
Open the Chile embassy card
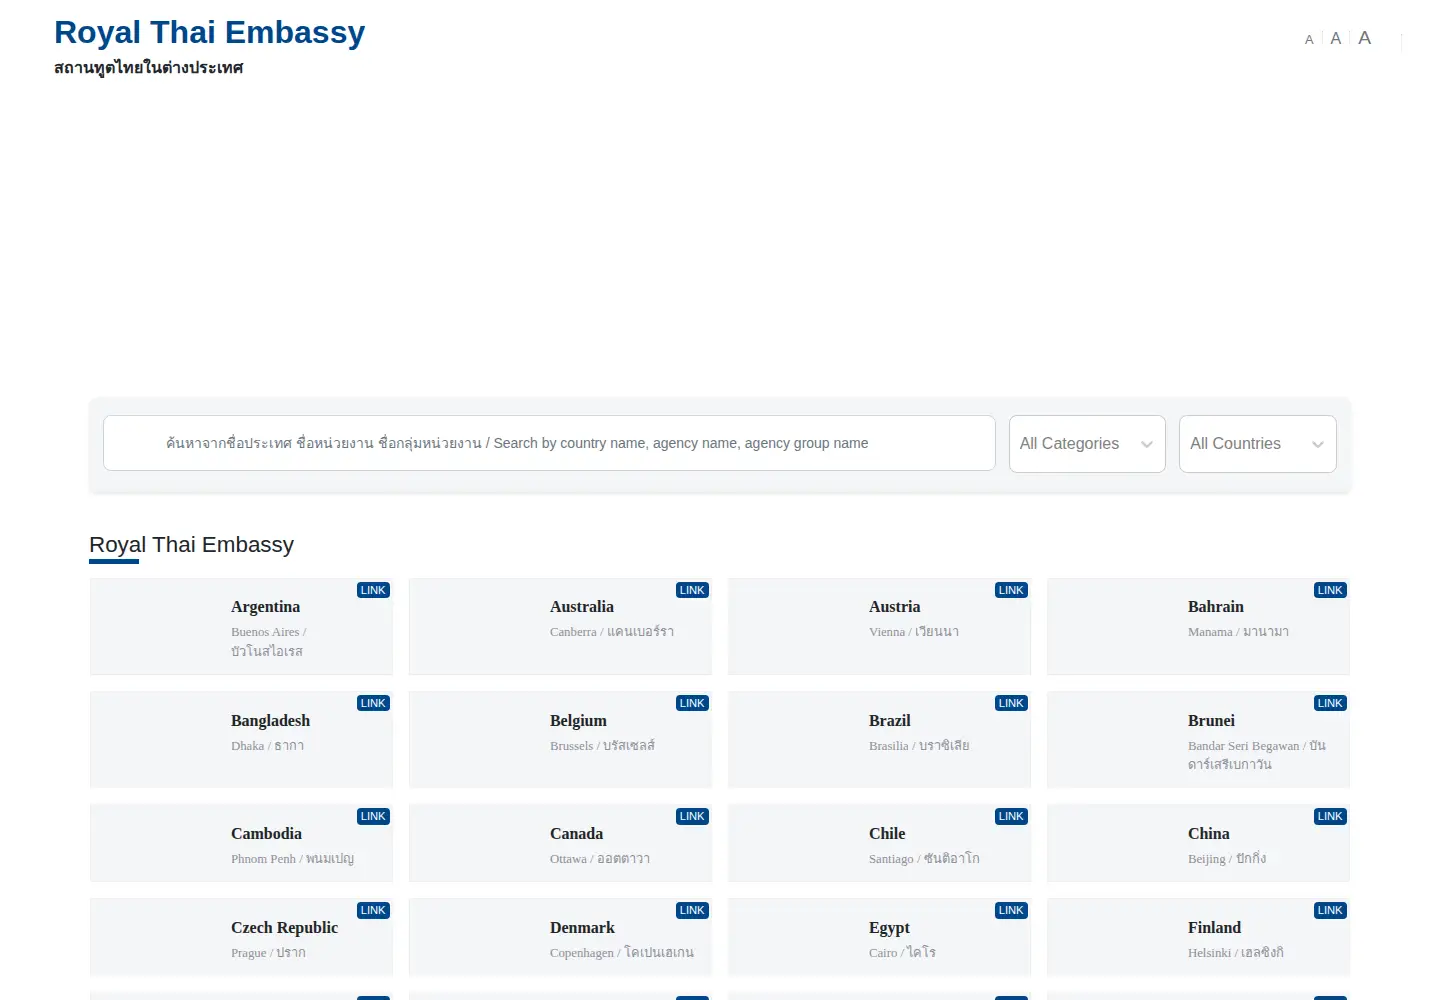pyautogui.click(x=879, y=843)
